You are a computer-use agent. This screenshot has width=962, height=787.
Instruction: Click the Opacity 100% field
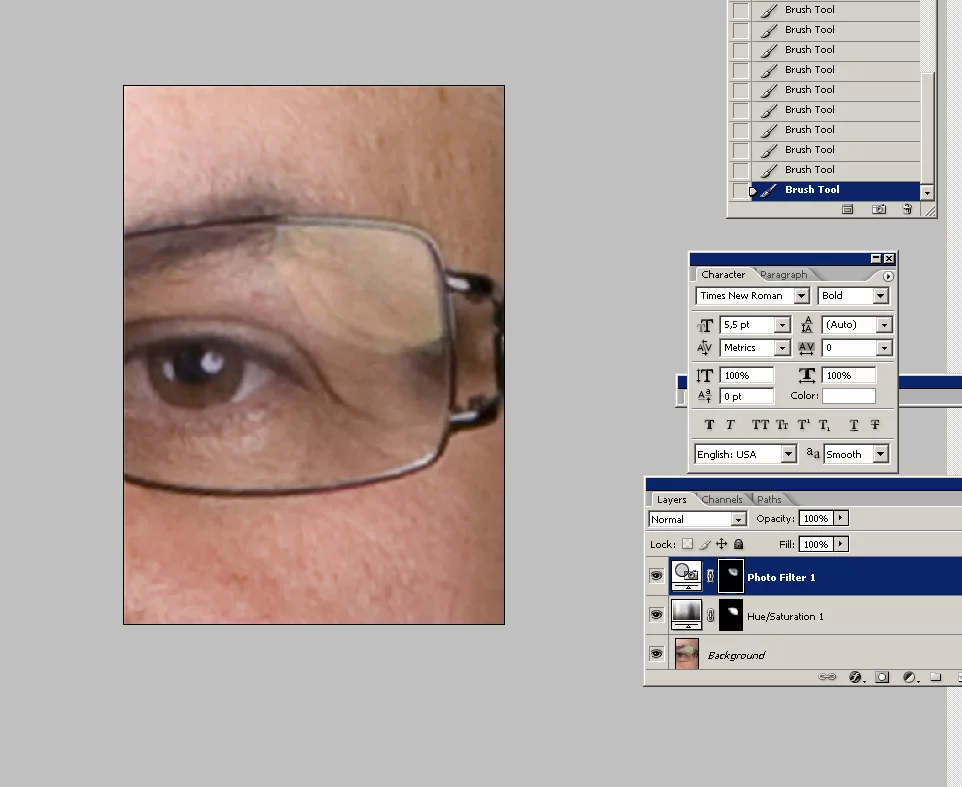pos(815,518)
